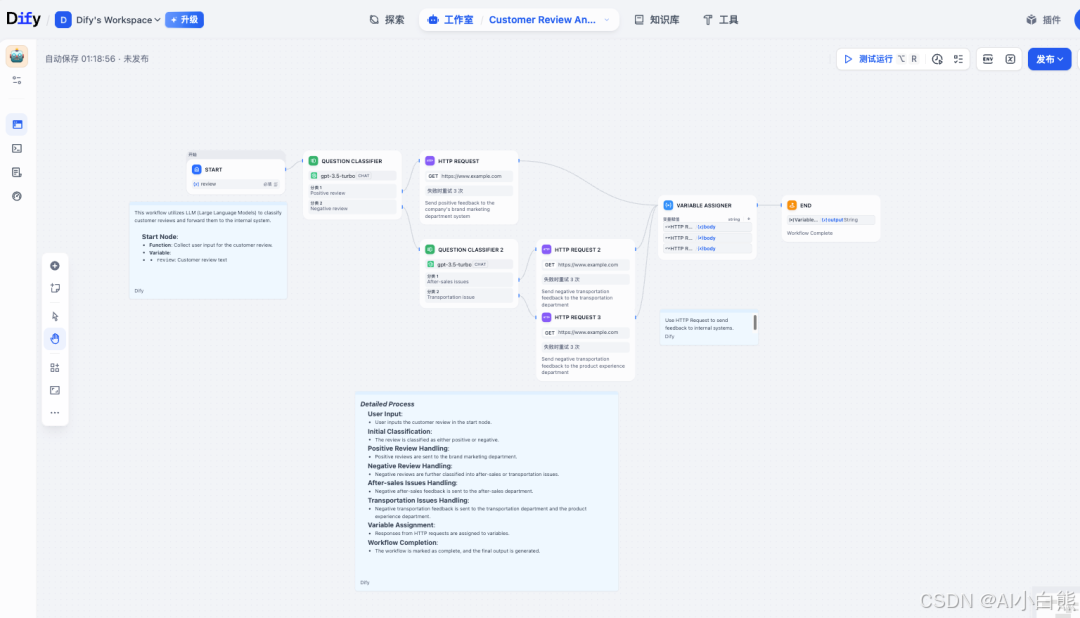Click the 'Detailed Process' note heading
1080x618 pixels.
387,404
